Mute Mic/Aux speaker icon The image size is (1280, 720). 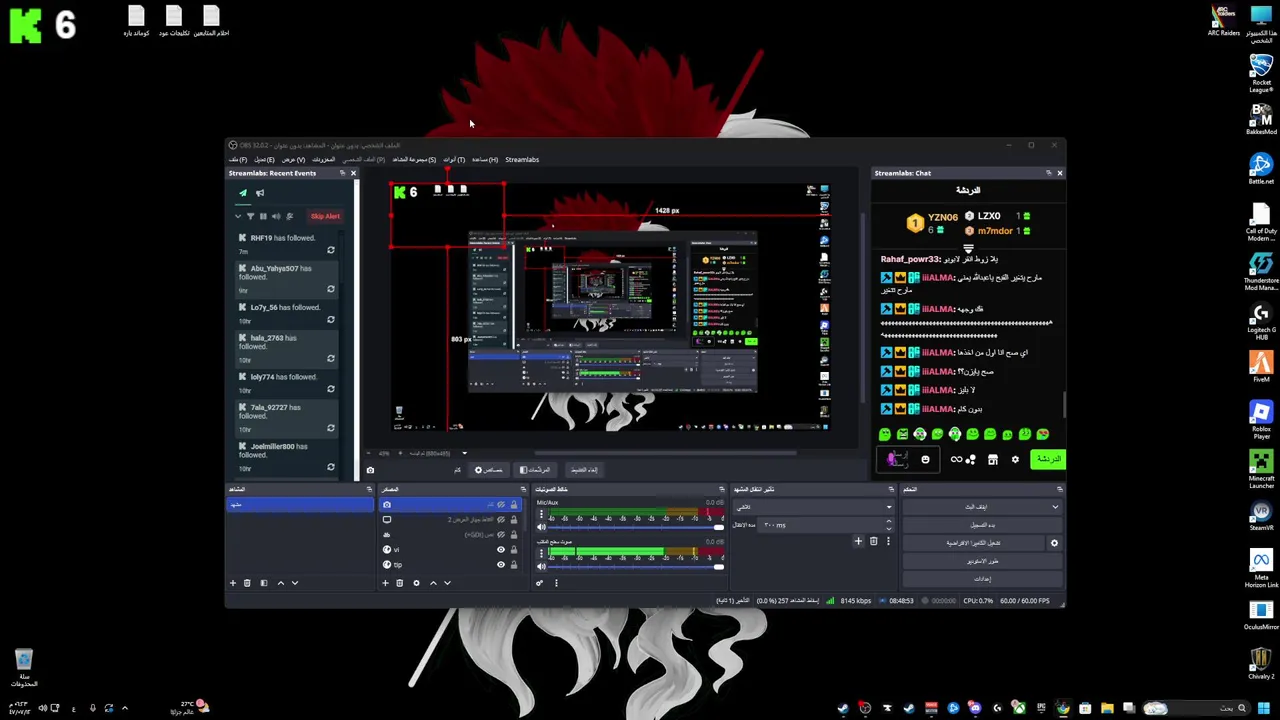pyautogui.click(x=541, y=527)
